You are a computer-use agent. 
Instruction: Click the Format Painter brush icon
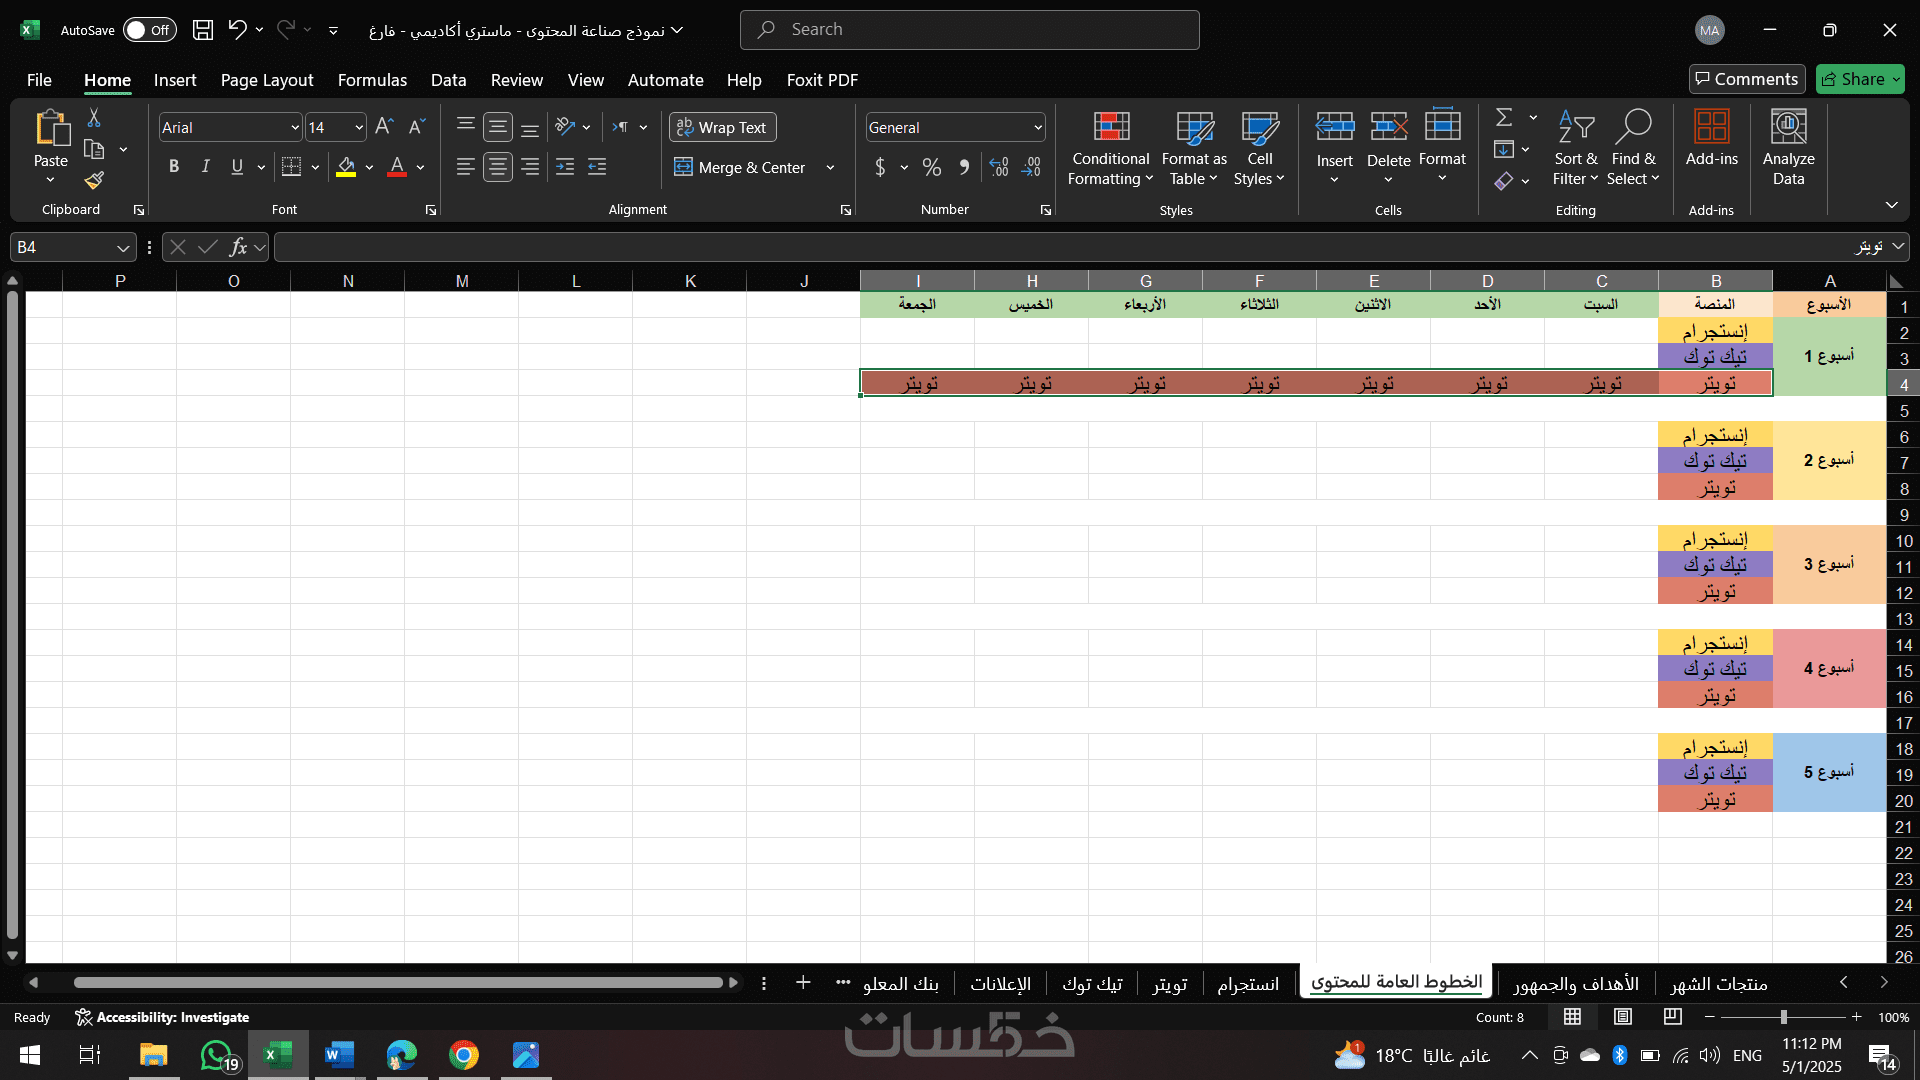(x=94, y=181)
